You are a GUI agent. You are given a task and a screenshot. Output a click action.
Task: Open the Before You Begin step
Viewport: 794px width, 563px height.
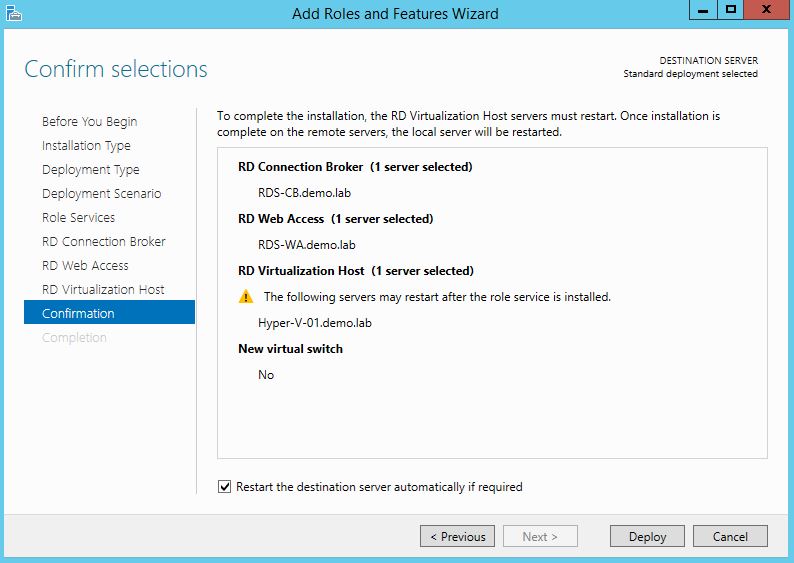coord(90,121)
